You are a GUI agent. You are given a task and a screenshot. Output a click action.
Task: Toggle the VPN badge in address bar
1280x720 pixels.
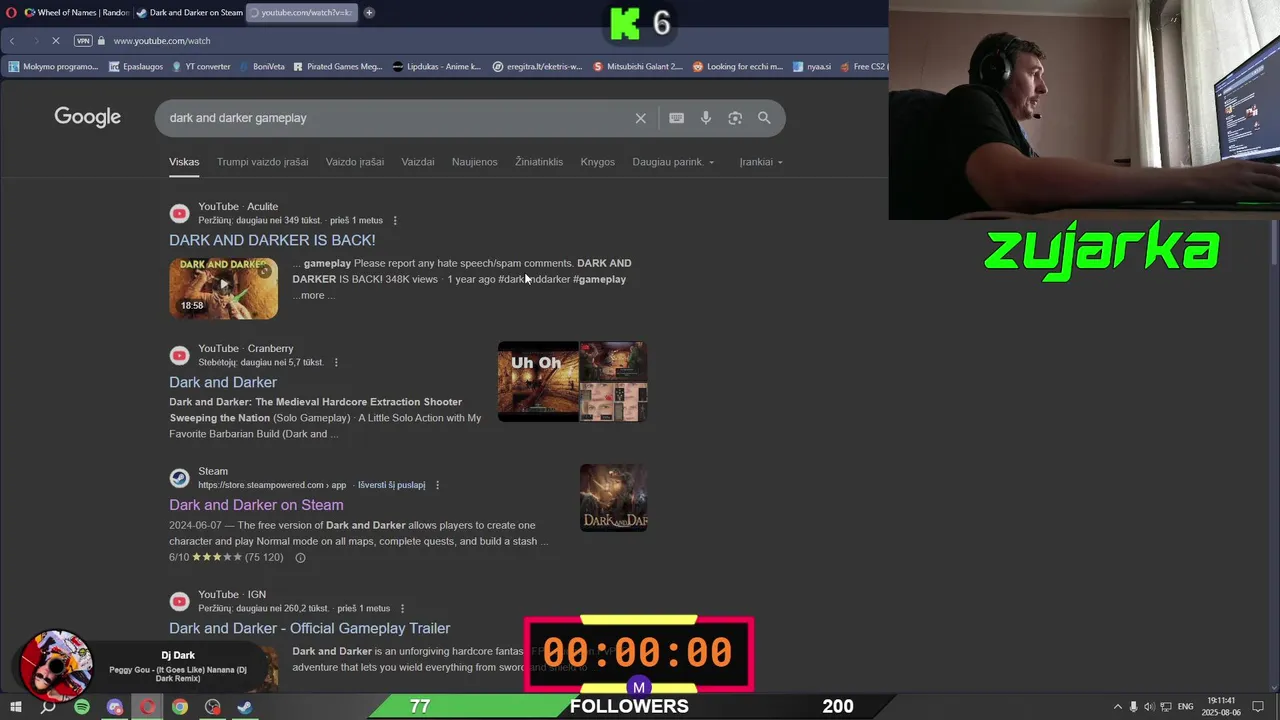pos(83,41)
